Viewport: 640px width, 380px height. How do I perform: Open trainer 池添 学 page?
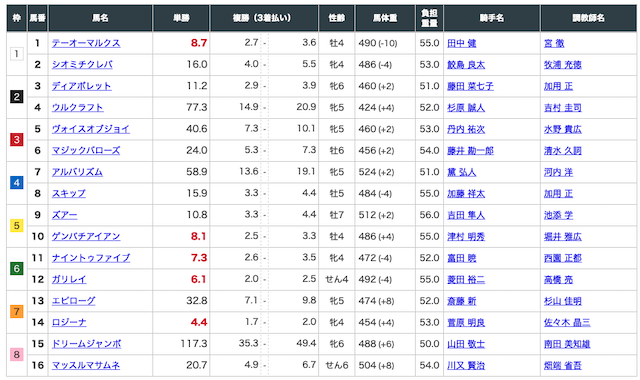pos(558,215)
